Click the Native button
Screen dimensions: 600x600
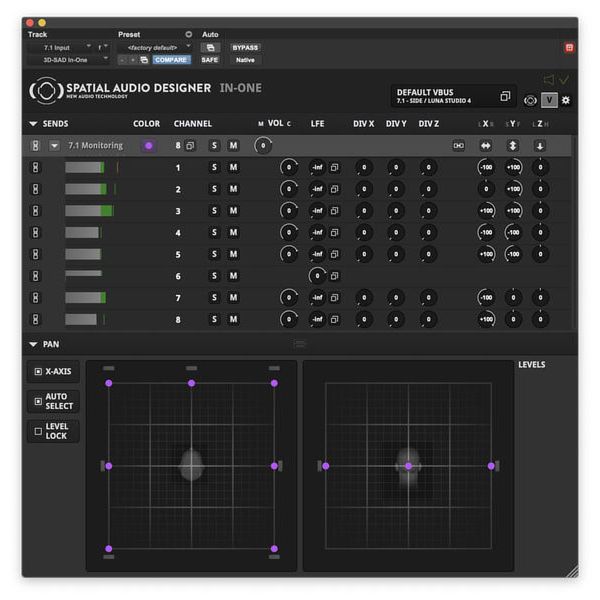[245, 60]
